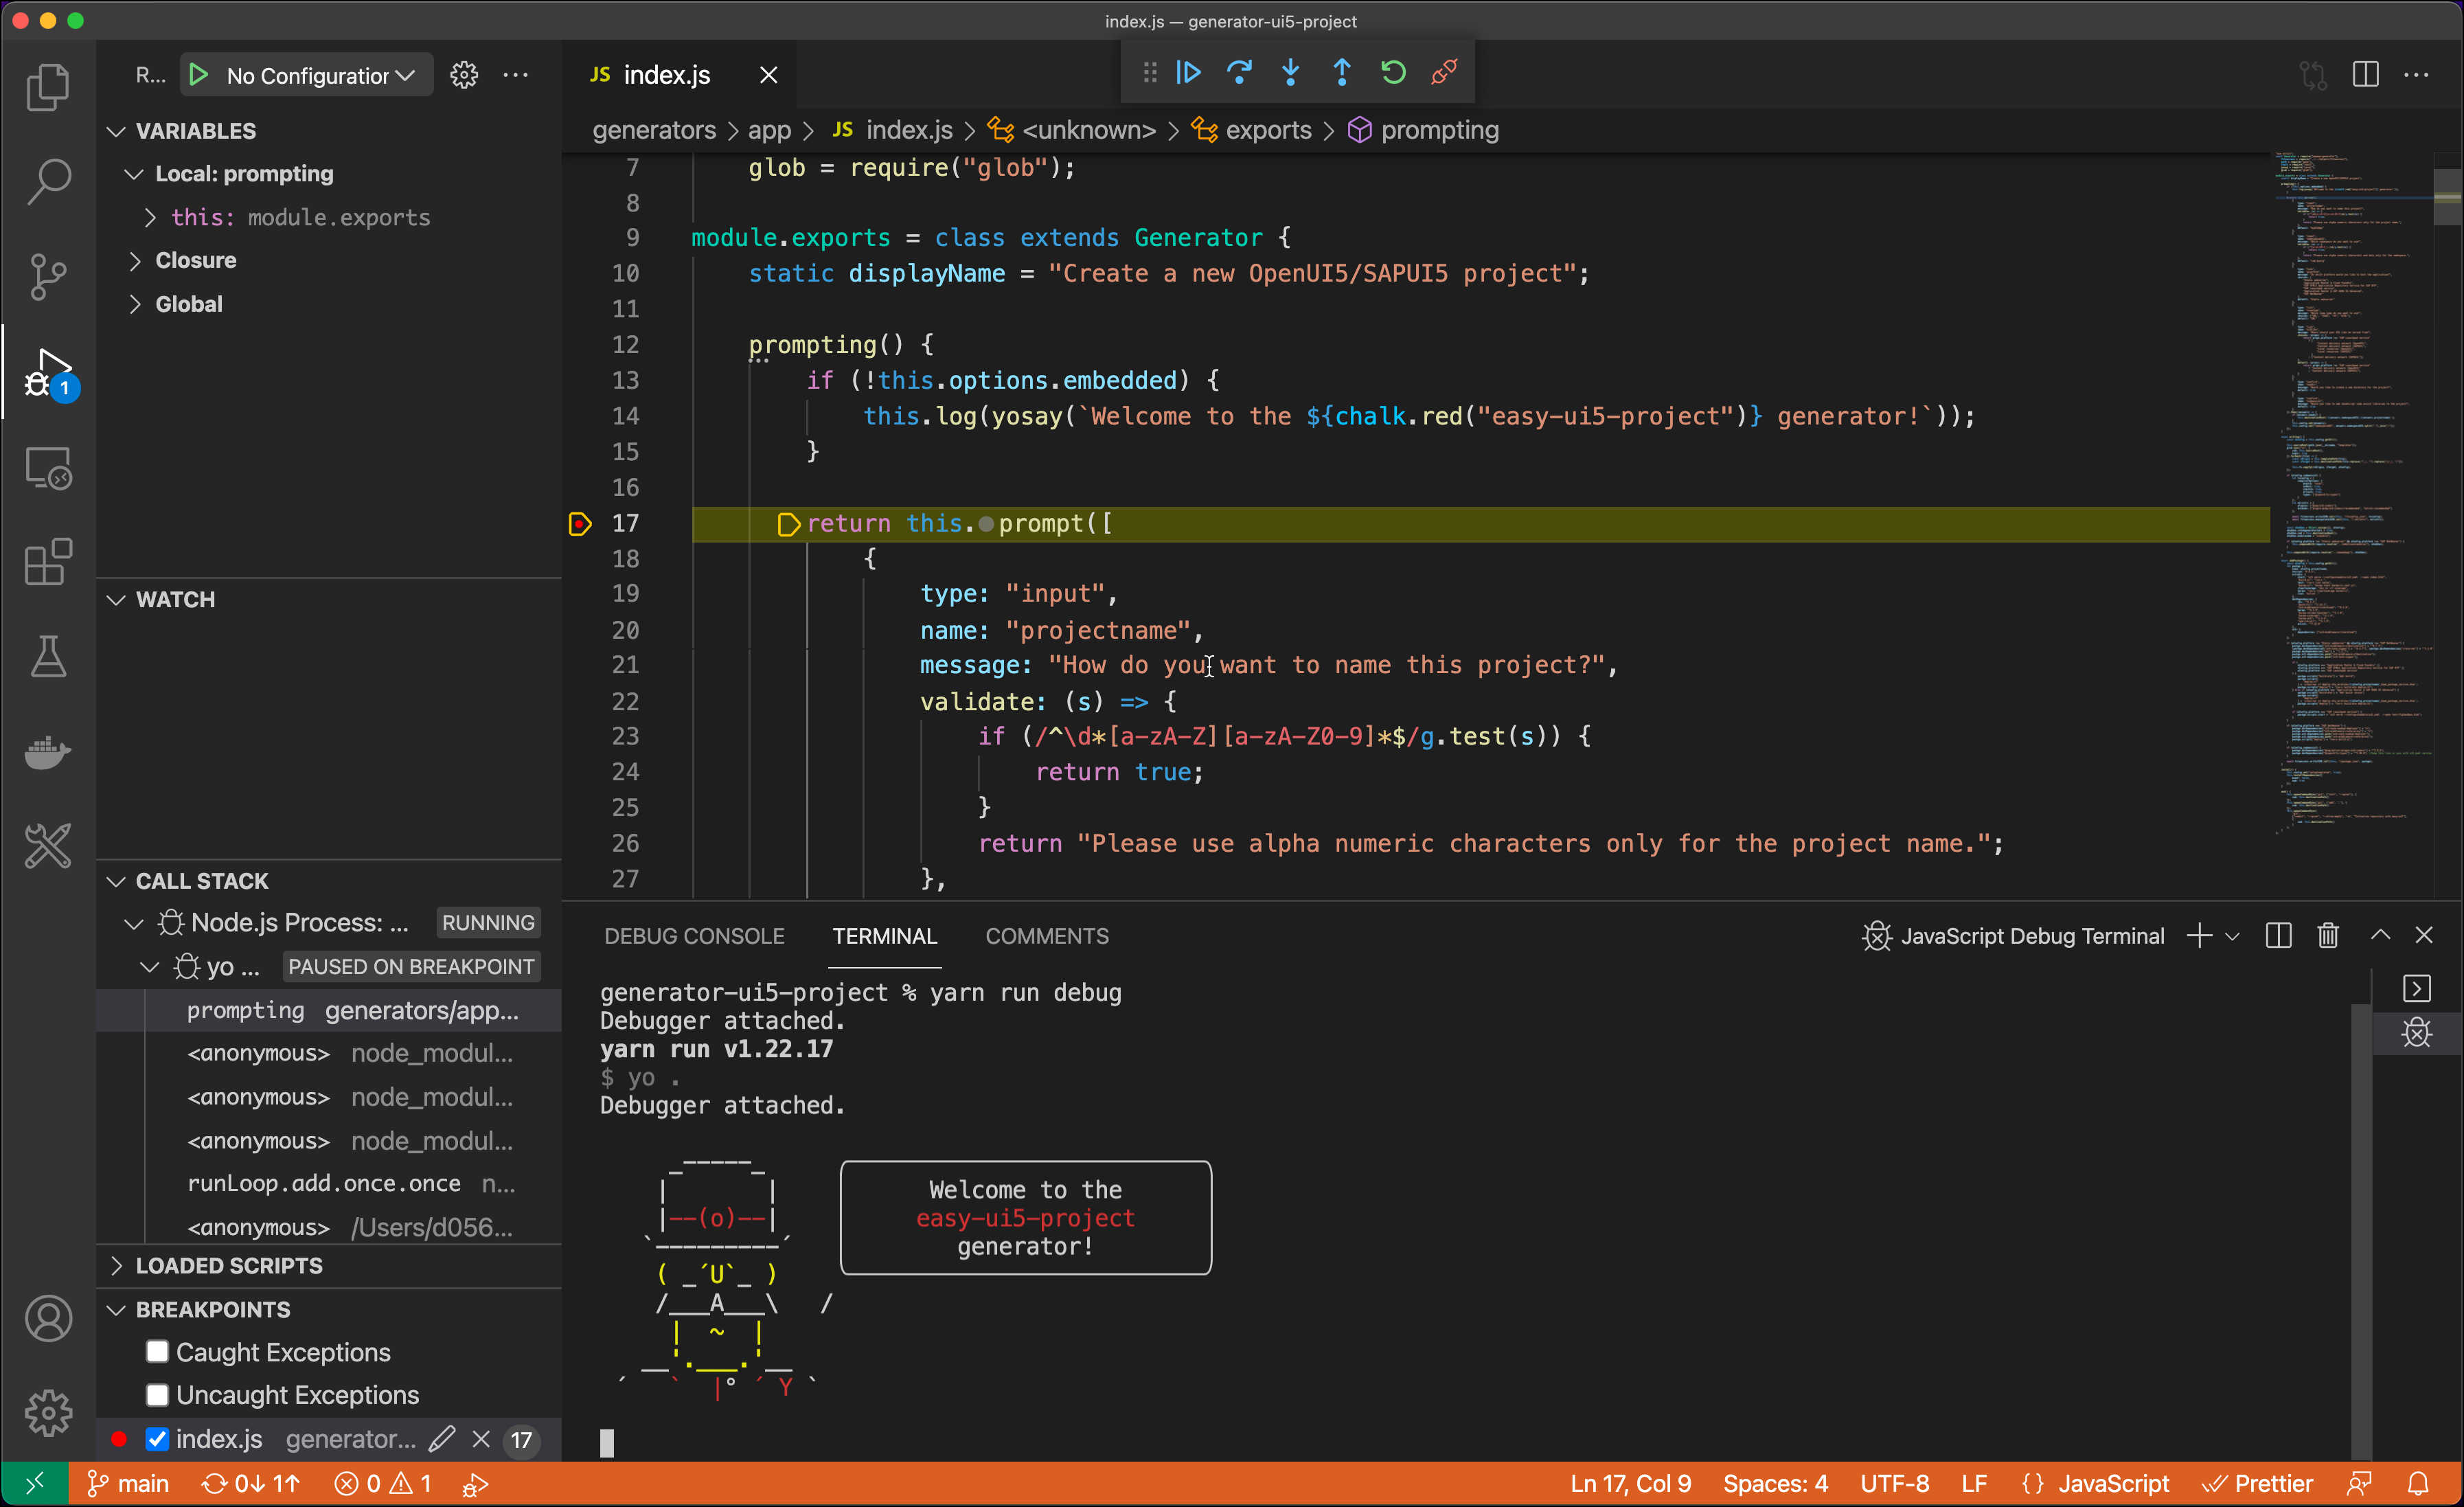Click JavaScript language mode in status bar

point(2112,1484)
